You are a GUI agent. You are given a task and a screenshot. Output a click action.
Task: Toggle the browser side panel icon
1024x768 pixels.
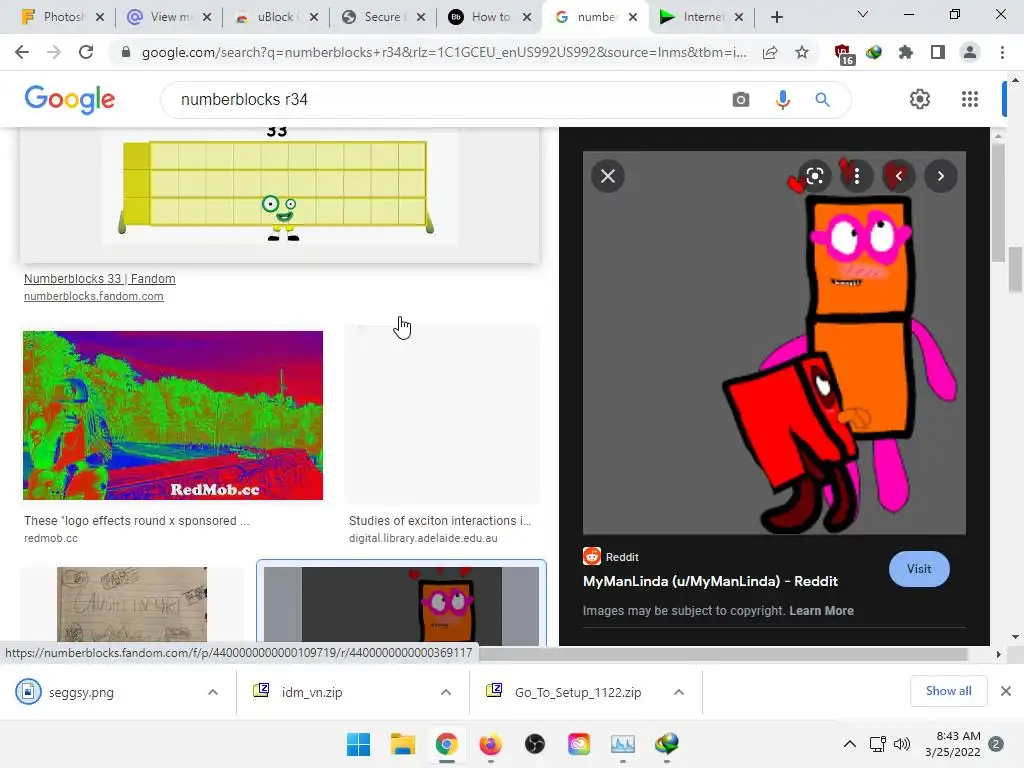[938, 52]
